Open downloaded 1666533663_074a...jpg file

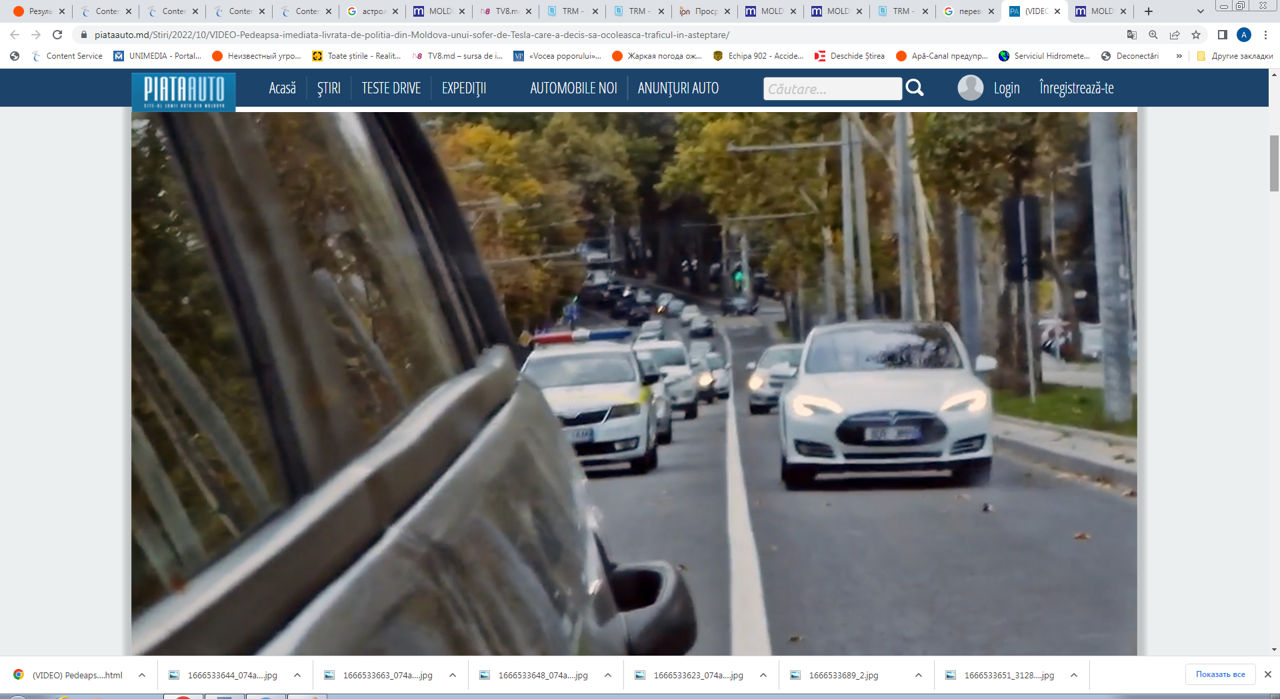pos(378,675)
